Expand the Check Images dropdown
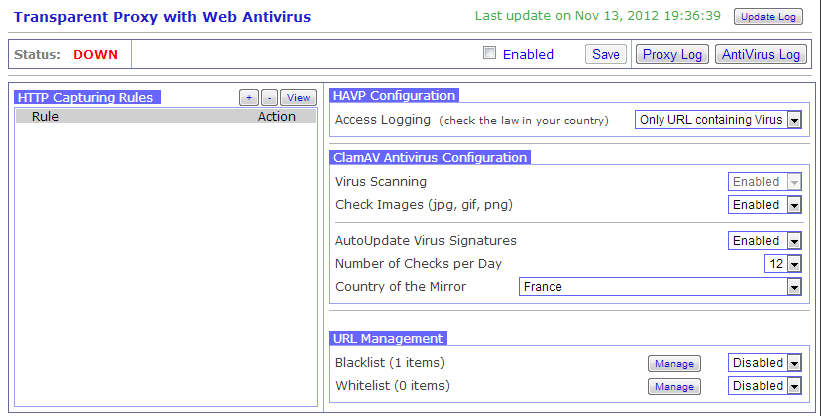 click(x=765, y=205)
